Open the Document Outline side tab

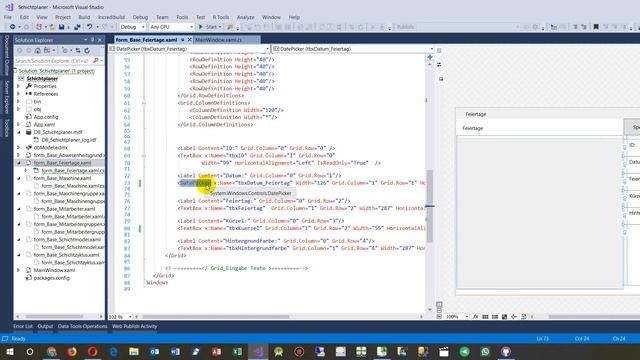pyautogui.click(x=6, y=56)
